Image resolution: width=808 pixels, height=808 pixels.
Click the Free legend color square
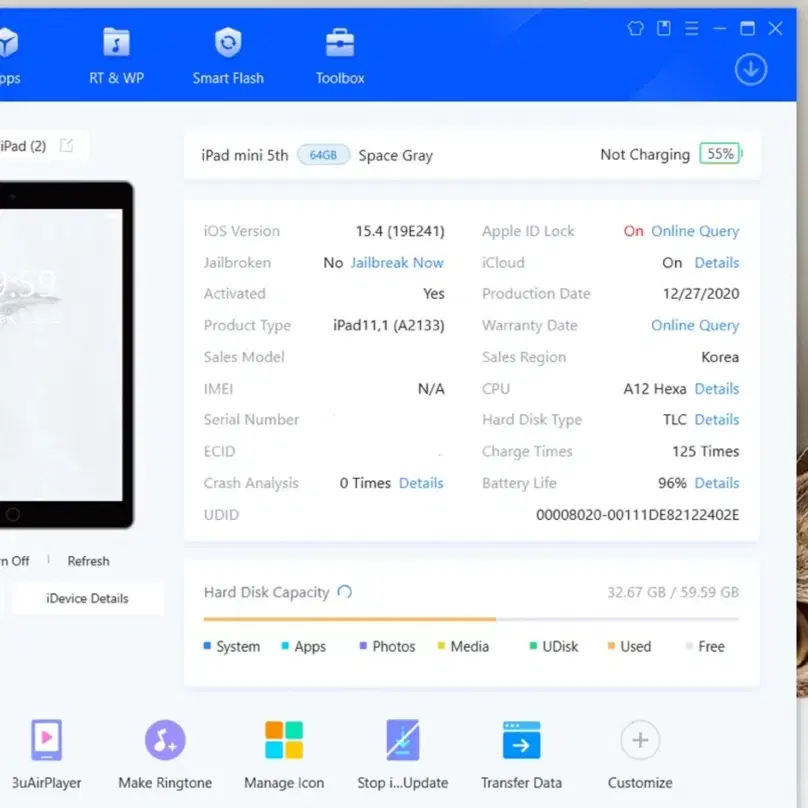[689, 646]
